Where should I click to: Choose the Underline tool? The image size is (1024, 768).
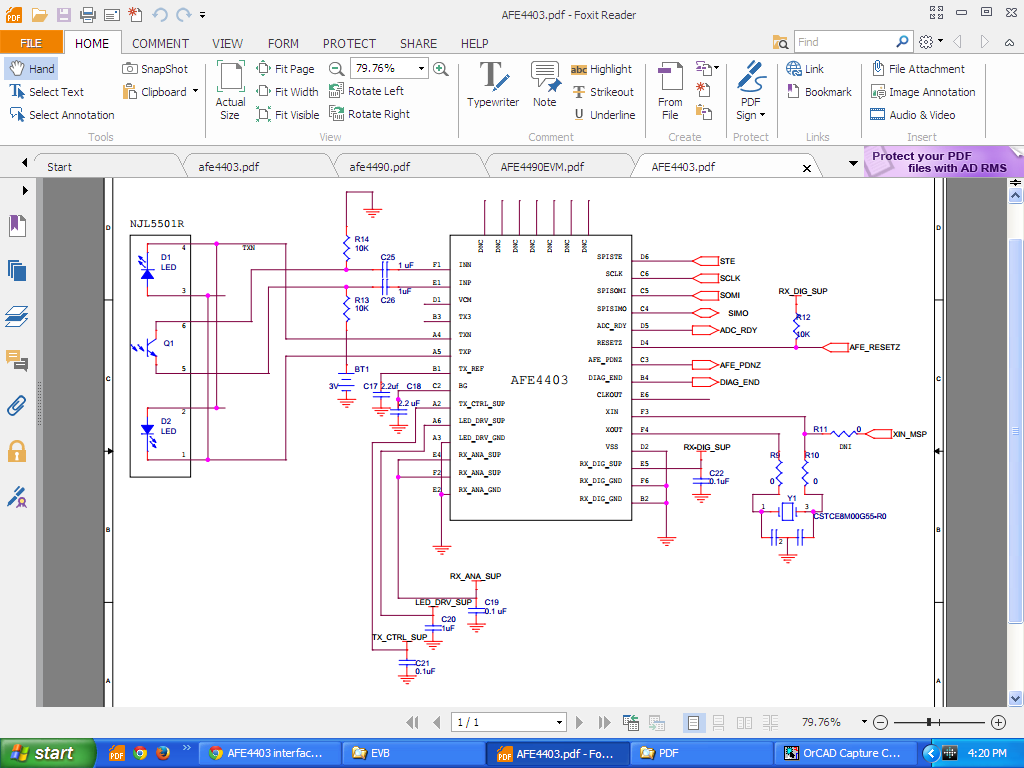[605, 115]
